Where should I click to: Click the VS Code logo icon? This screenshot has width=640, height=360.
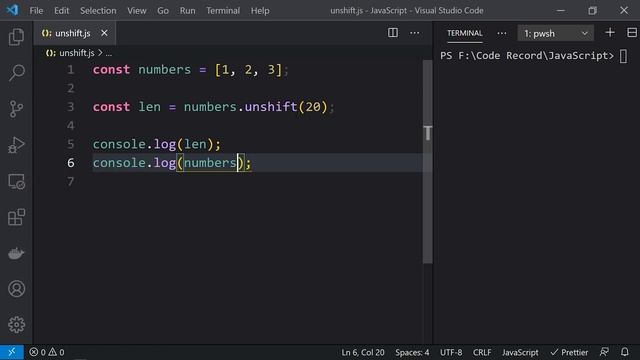pyautogui.click(x=12, y=10)
